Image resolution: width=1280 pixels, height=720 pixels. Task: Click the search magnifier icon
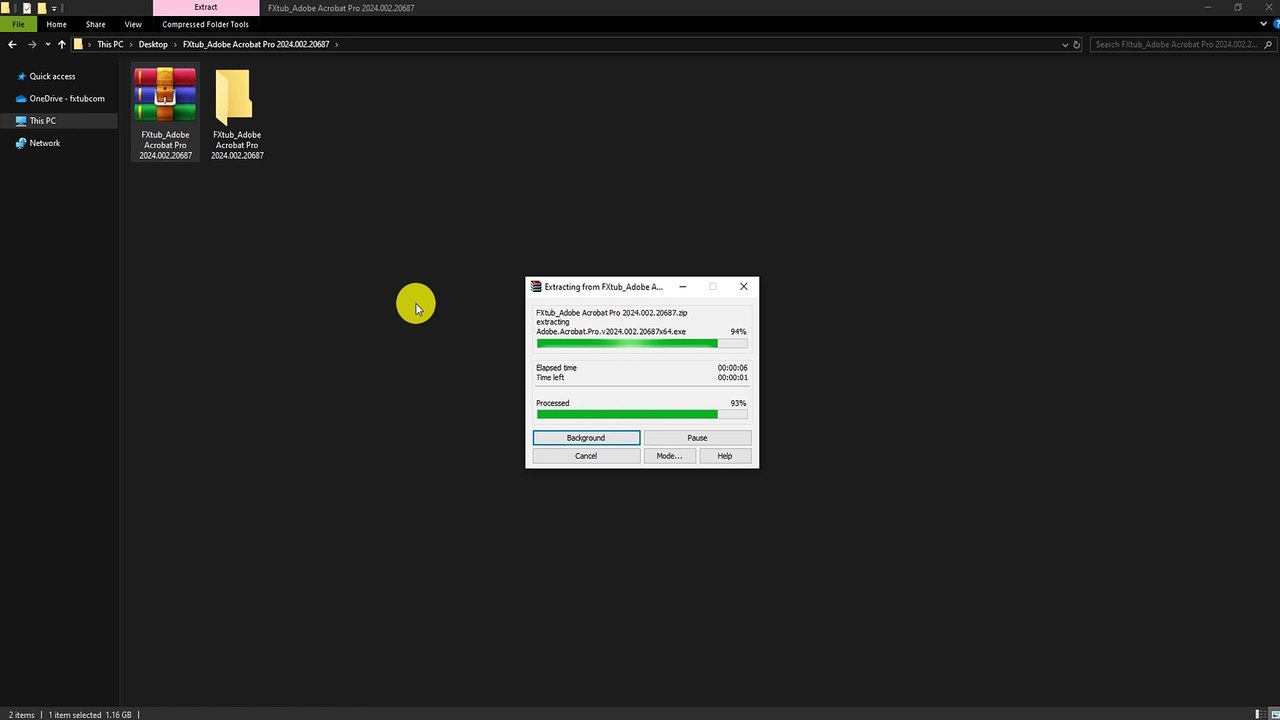[x=1270, y=44]
